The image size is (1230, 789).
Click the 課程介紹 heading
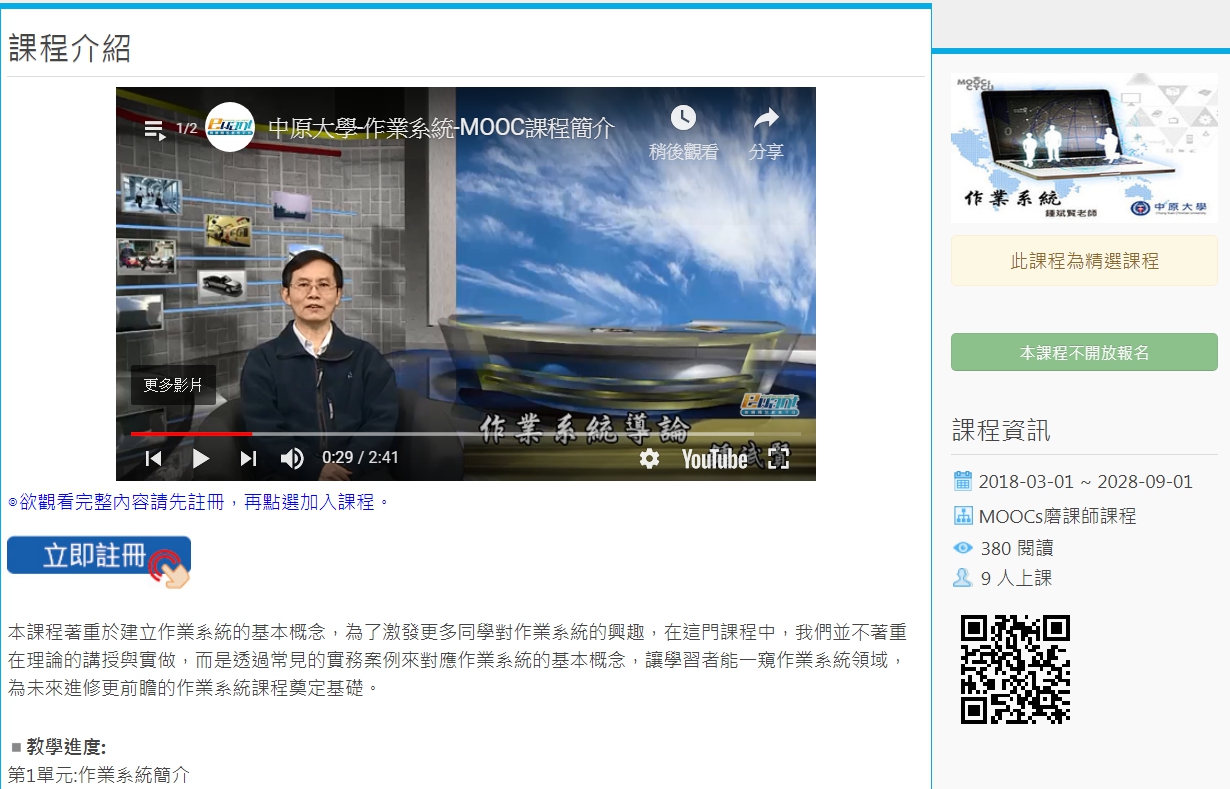click(70, 47)
